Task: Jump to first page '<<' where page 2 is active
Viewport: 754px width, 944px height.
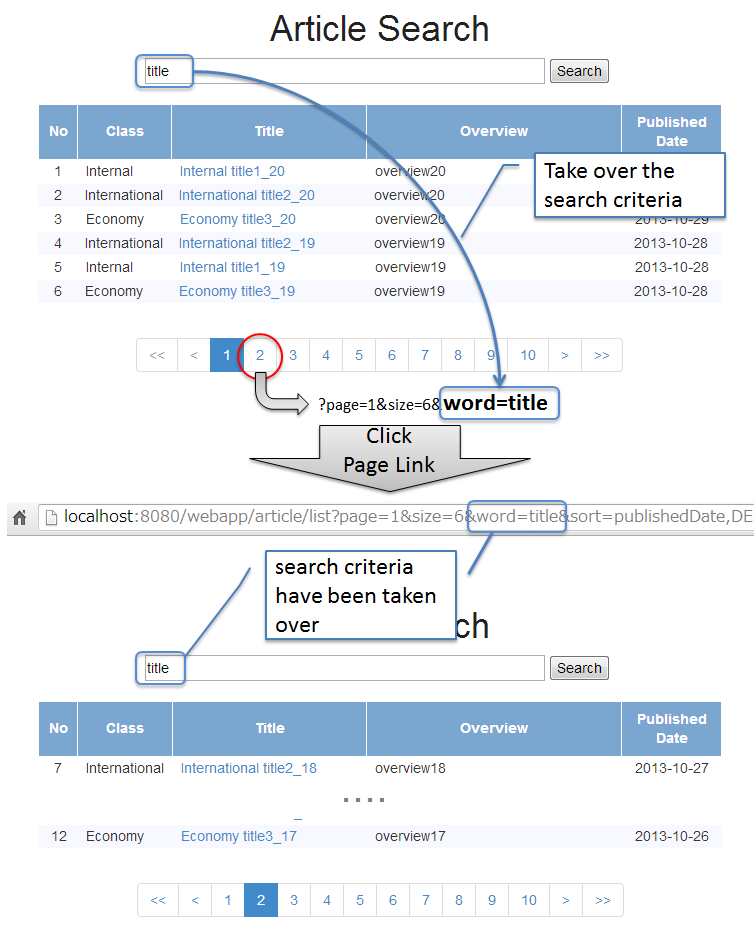Action: click(158, 900)
